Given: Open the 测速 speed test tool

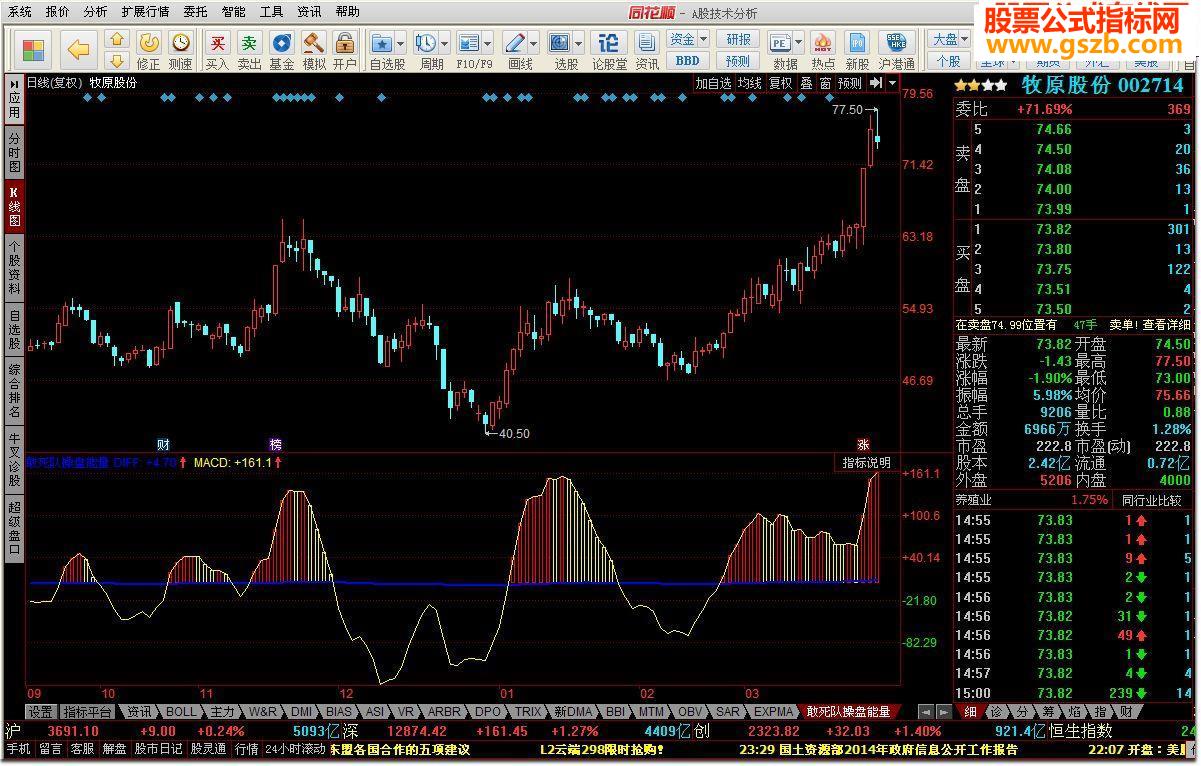Looking at the screenshot, I should point(180,50).
